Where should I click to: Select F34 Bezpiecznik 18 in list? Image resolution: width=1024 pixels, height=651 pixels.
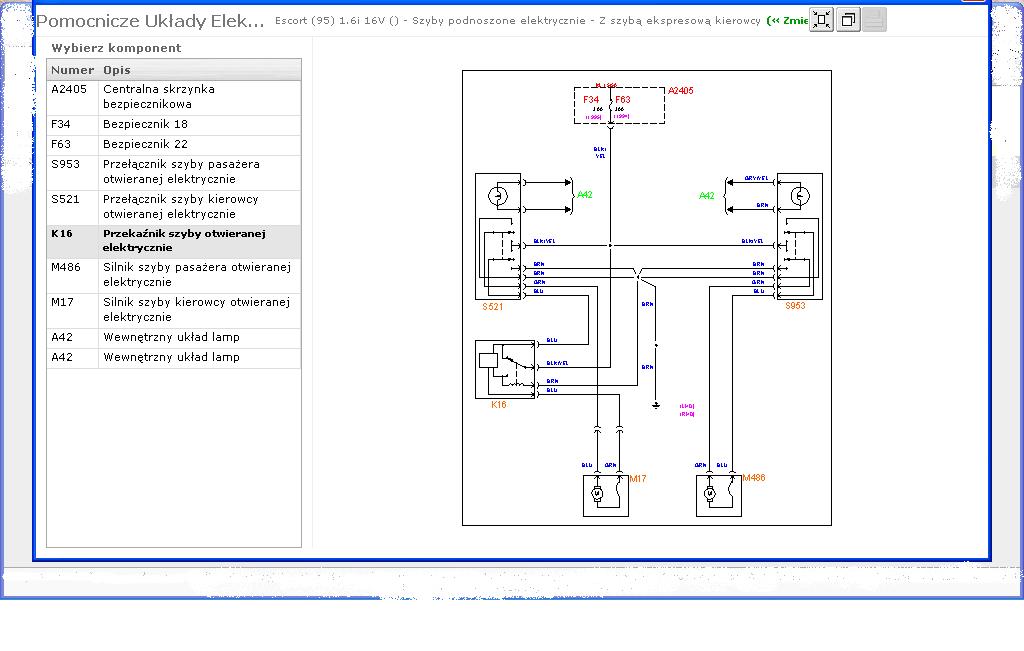pyautogui.click(x=173, y=125)
